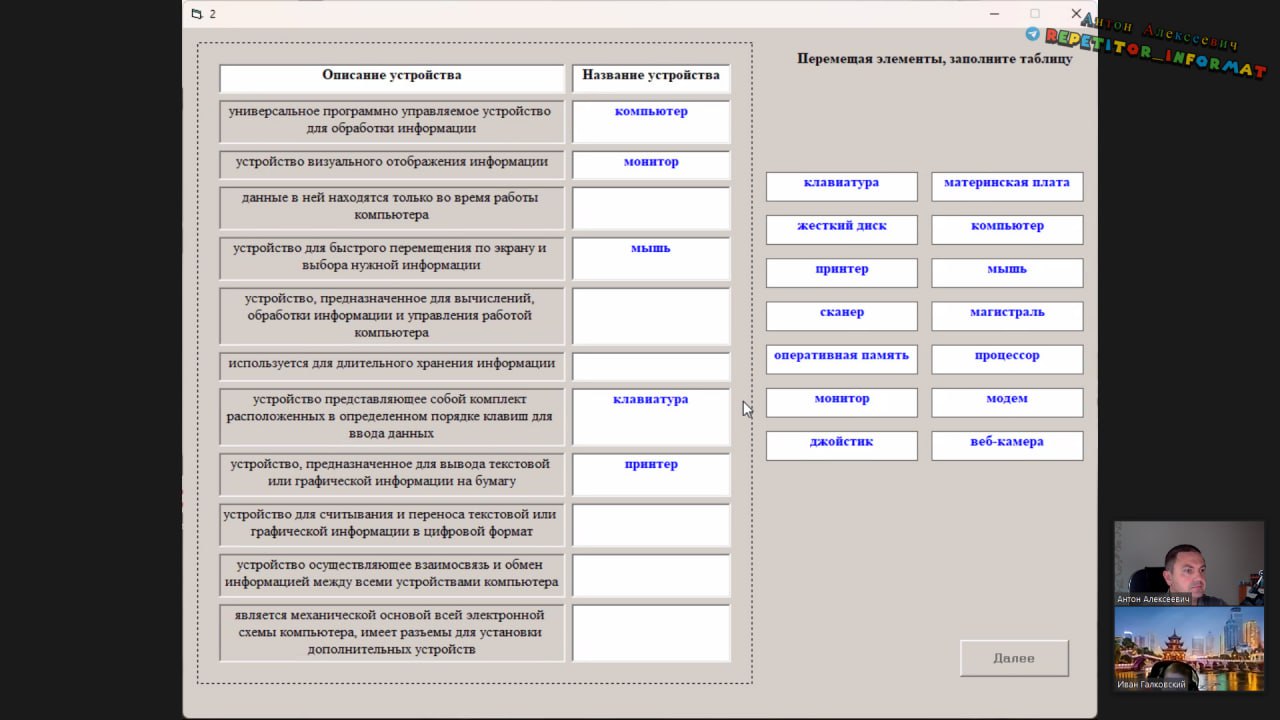Click the description 'универсальное программно управляемое устройство'
The height and width of the screenshot is (720, 1280).
tap(392, 121)
